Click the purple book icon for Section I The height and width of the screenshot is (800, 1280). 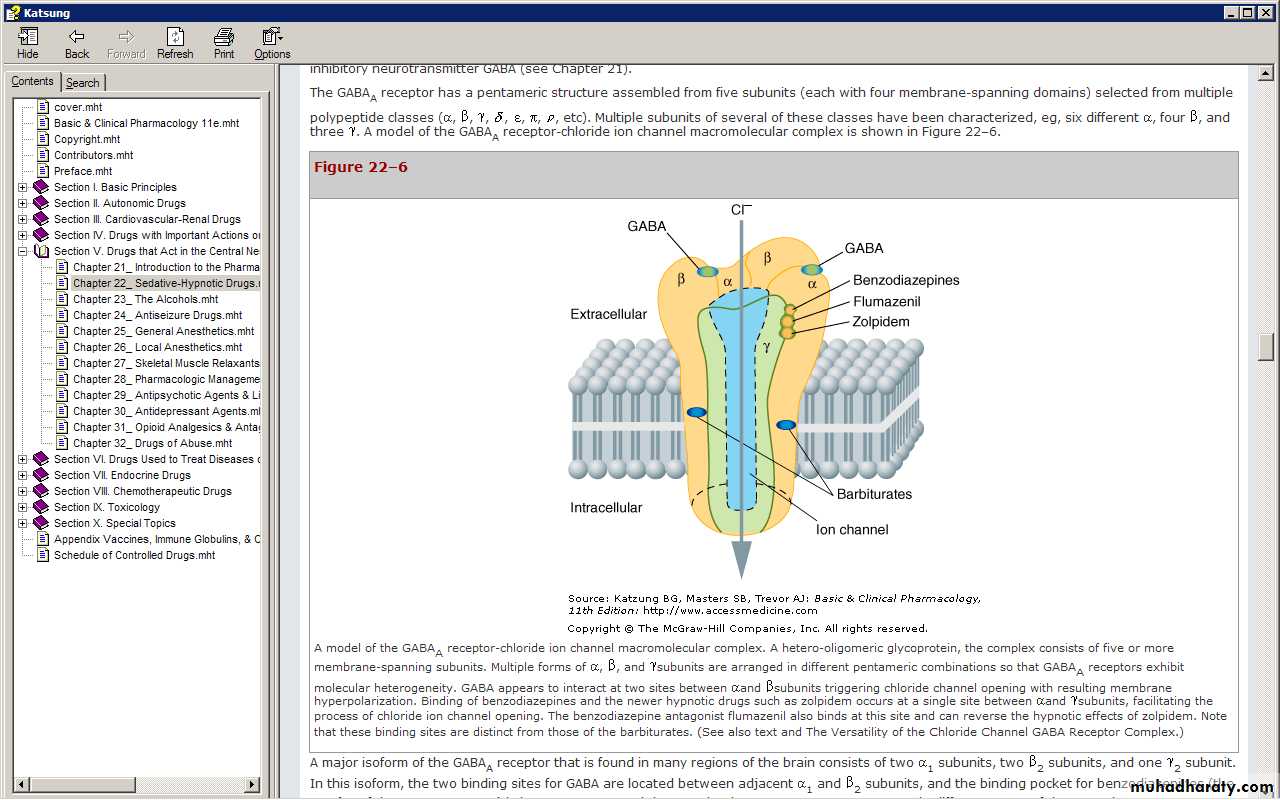(41, 187)
